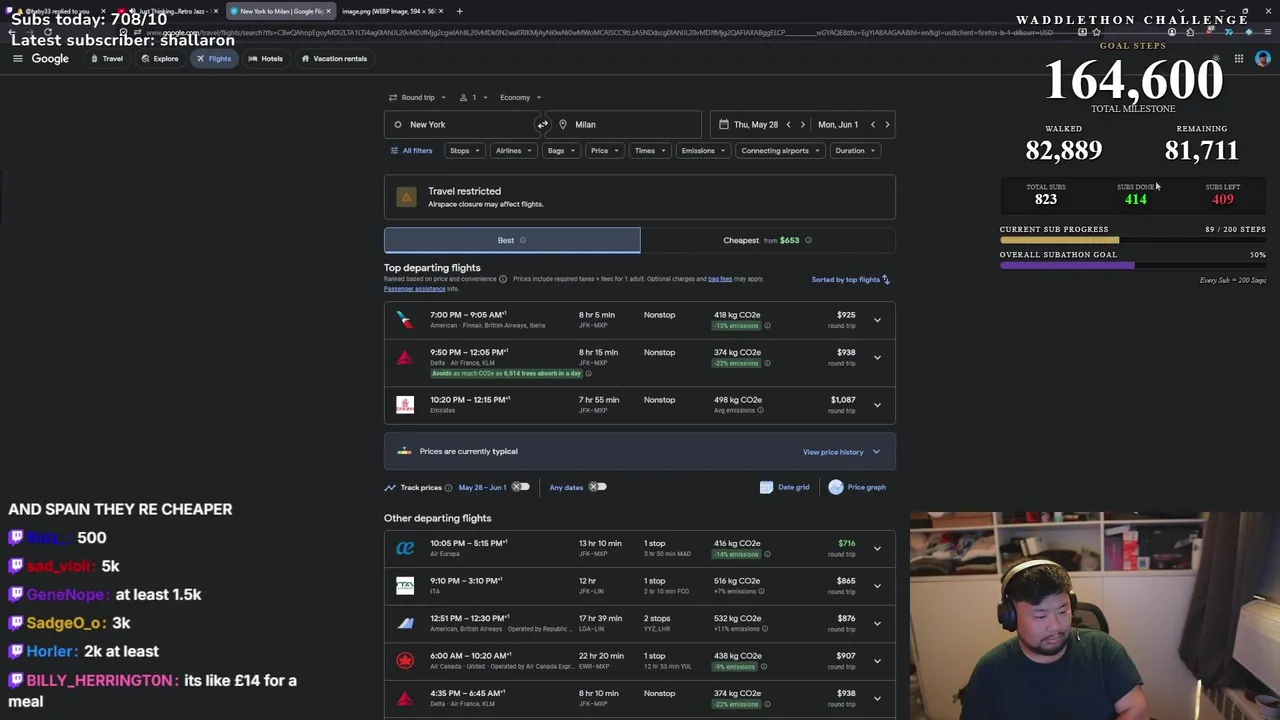Open the Emissions filter dropdown

703,151
